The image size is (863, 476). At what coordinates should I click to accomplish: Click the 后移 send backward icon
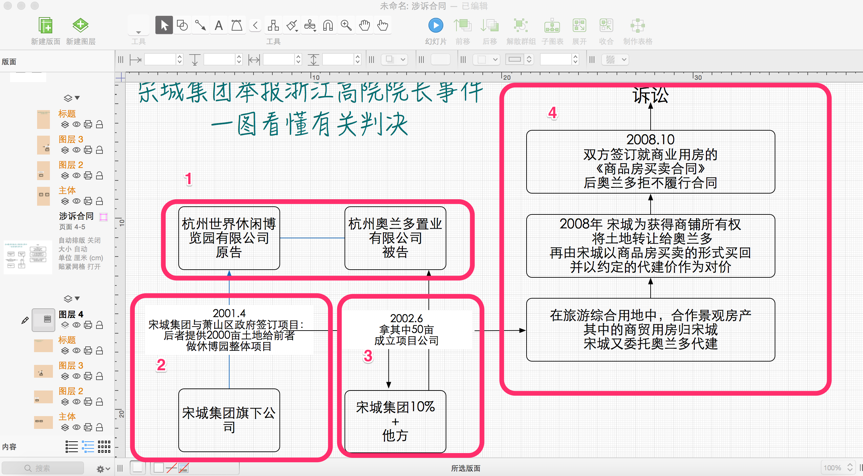pyautogui.click(x=489, y=25)
